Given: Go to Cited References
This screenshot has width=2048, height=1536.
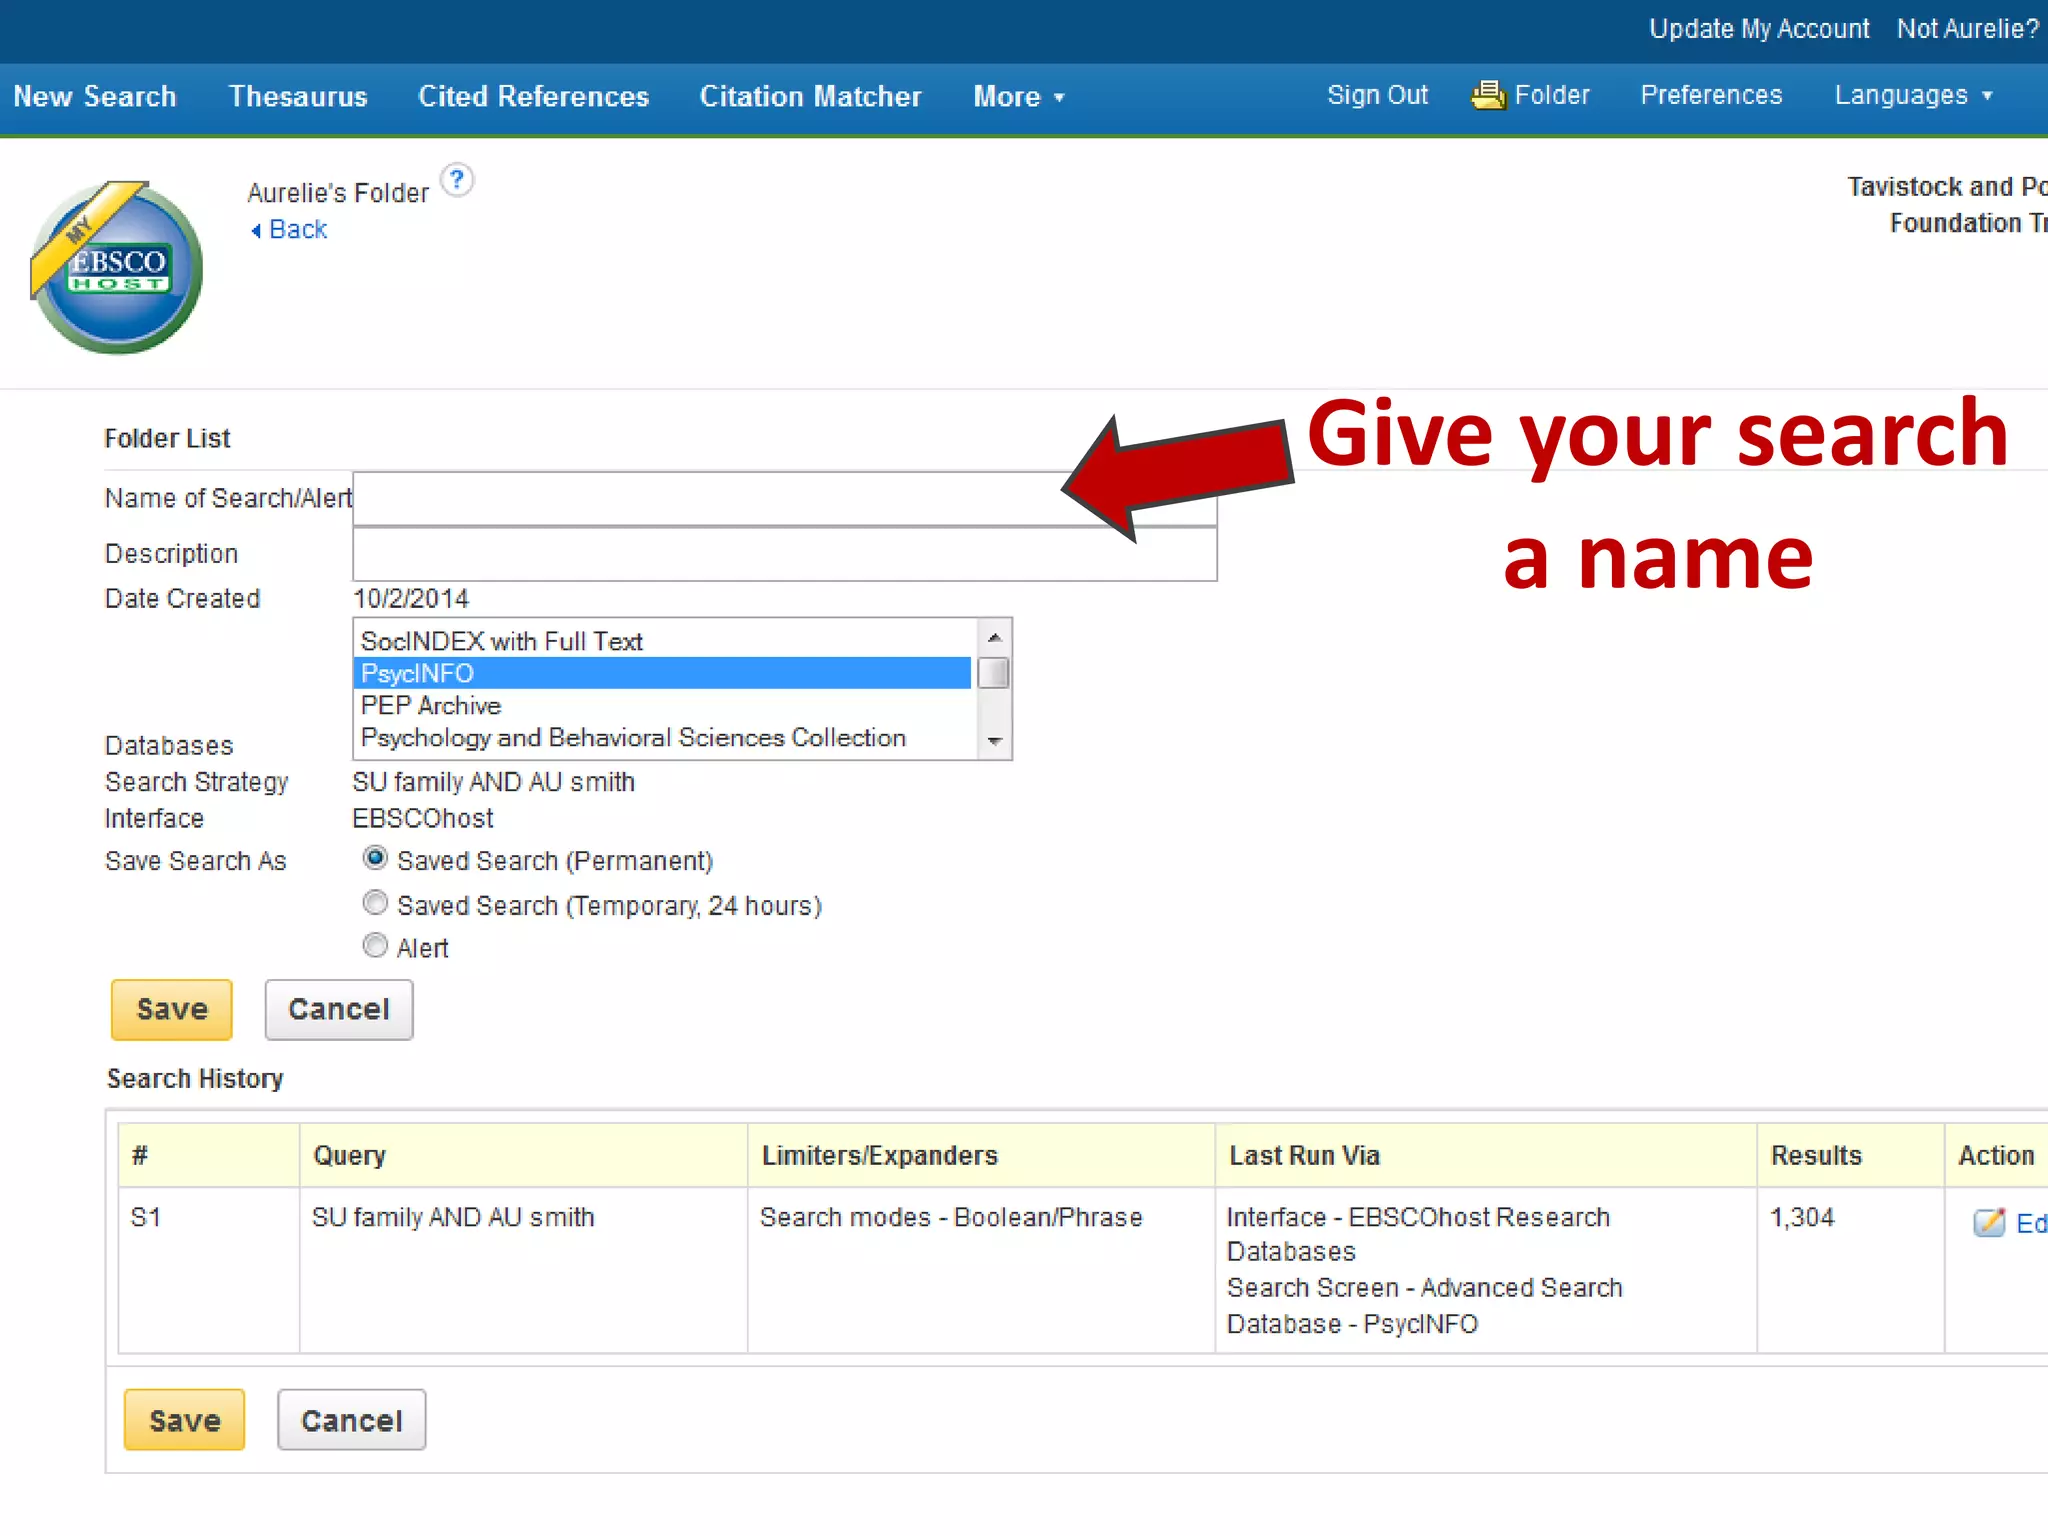Looking at the screenshot, I should [533, 97].
